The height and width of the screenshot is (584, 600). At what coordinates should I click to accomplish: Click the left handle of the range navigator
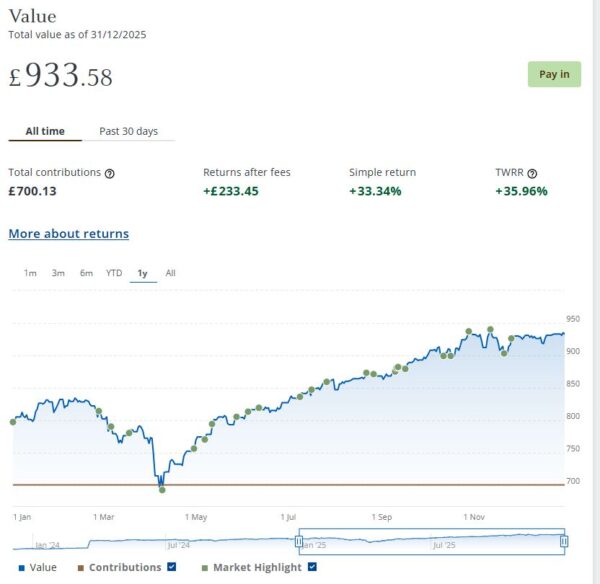299,541
